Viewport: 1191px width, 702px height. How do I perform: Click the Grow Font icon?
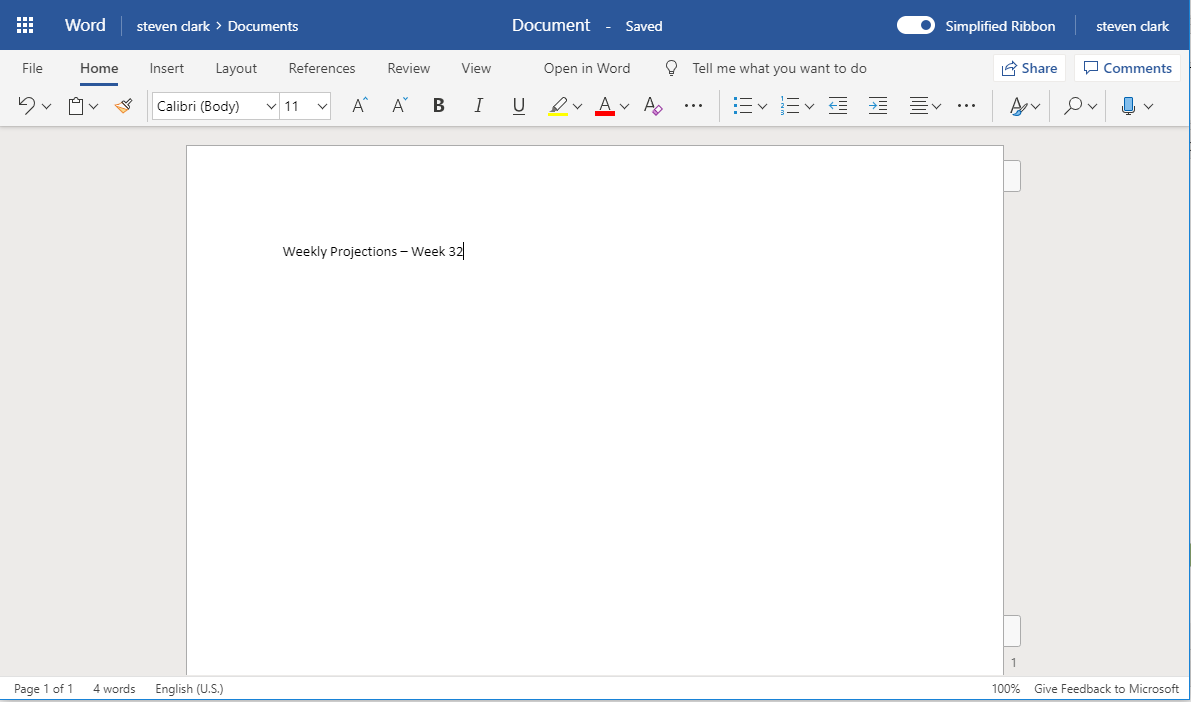point(360,106)
